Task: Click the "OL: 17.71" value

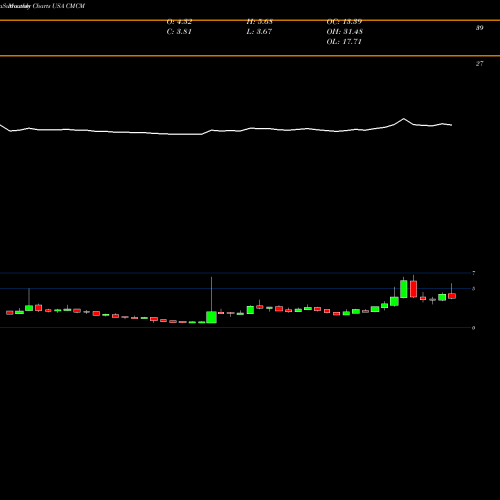Action: [344, 42]
